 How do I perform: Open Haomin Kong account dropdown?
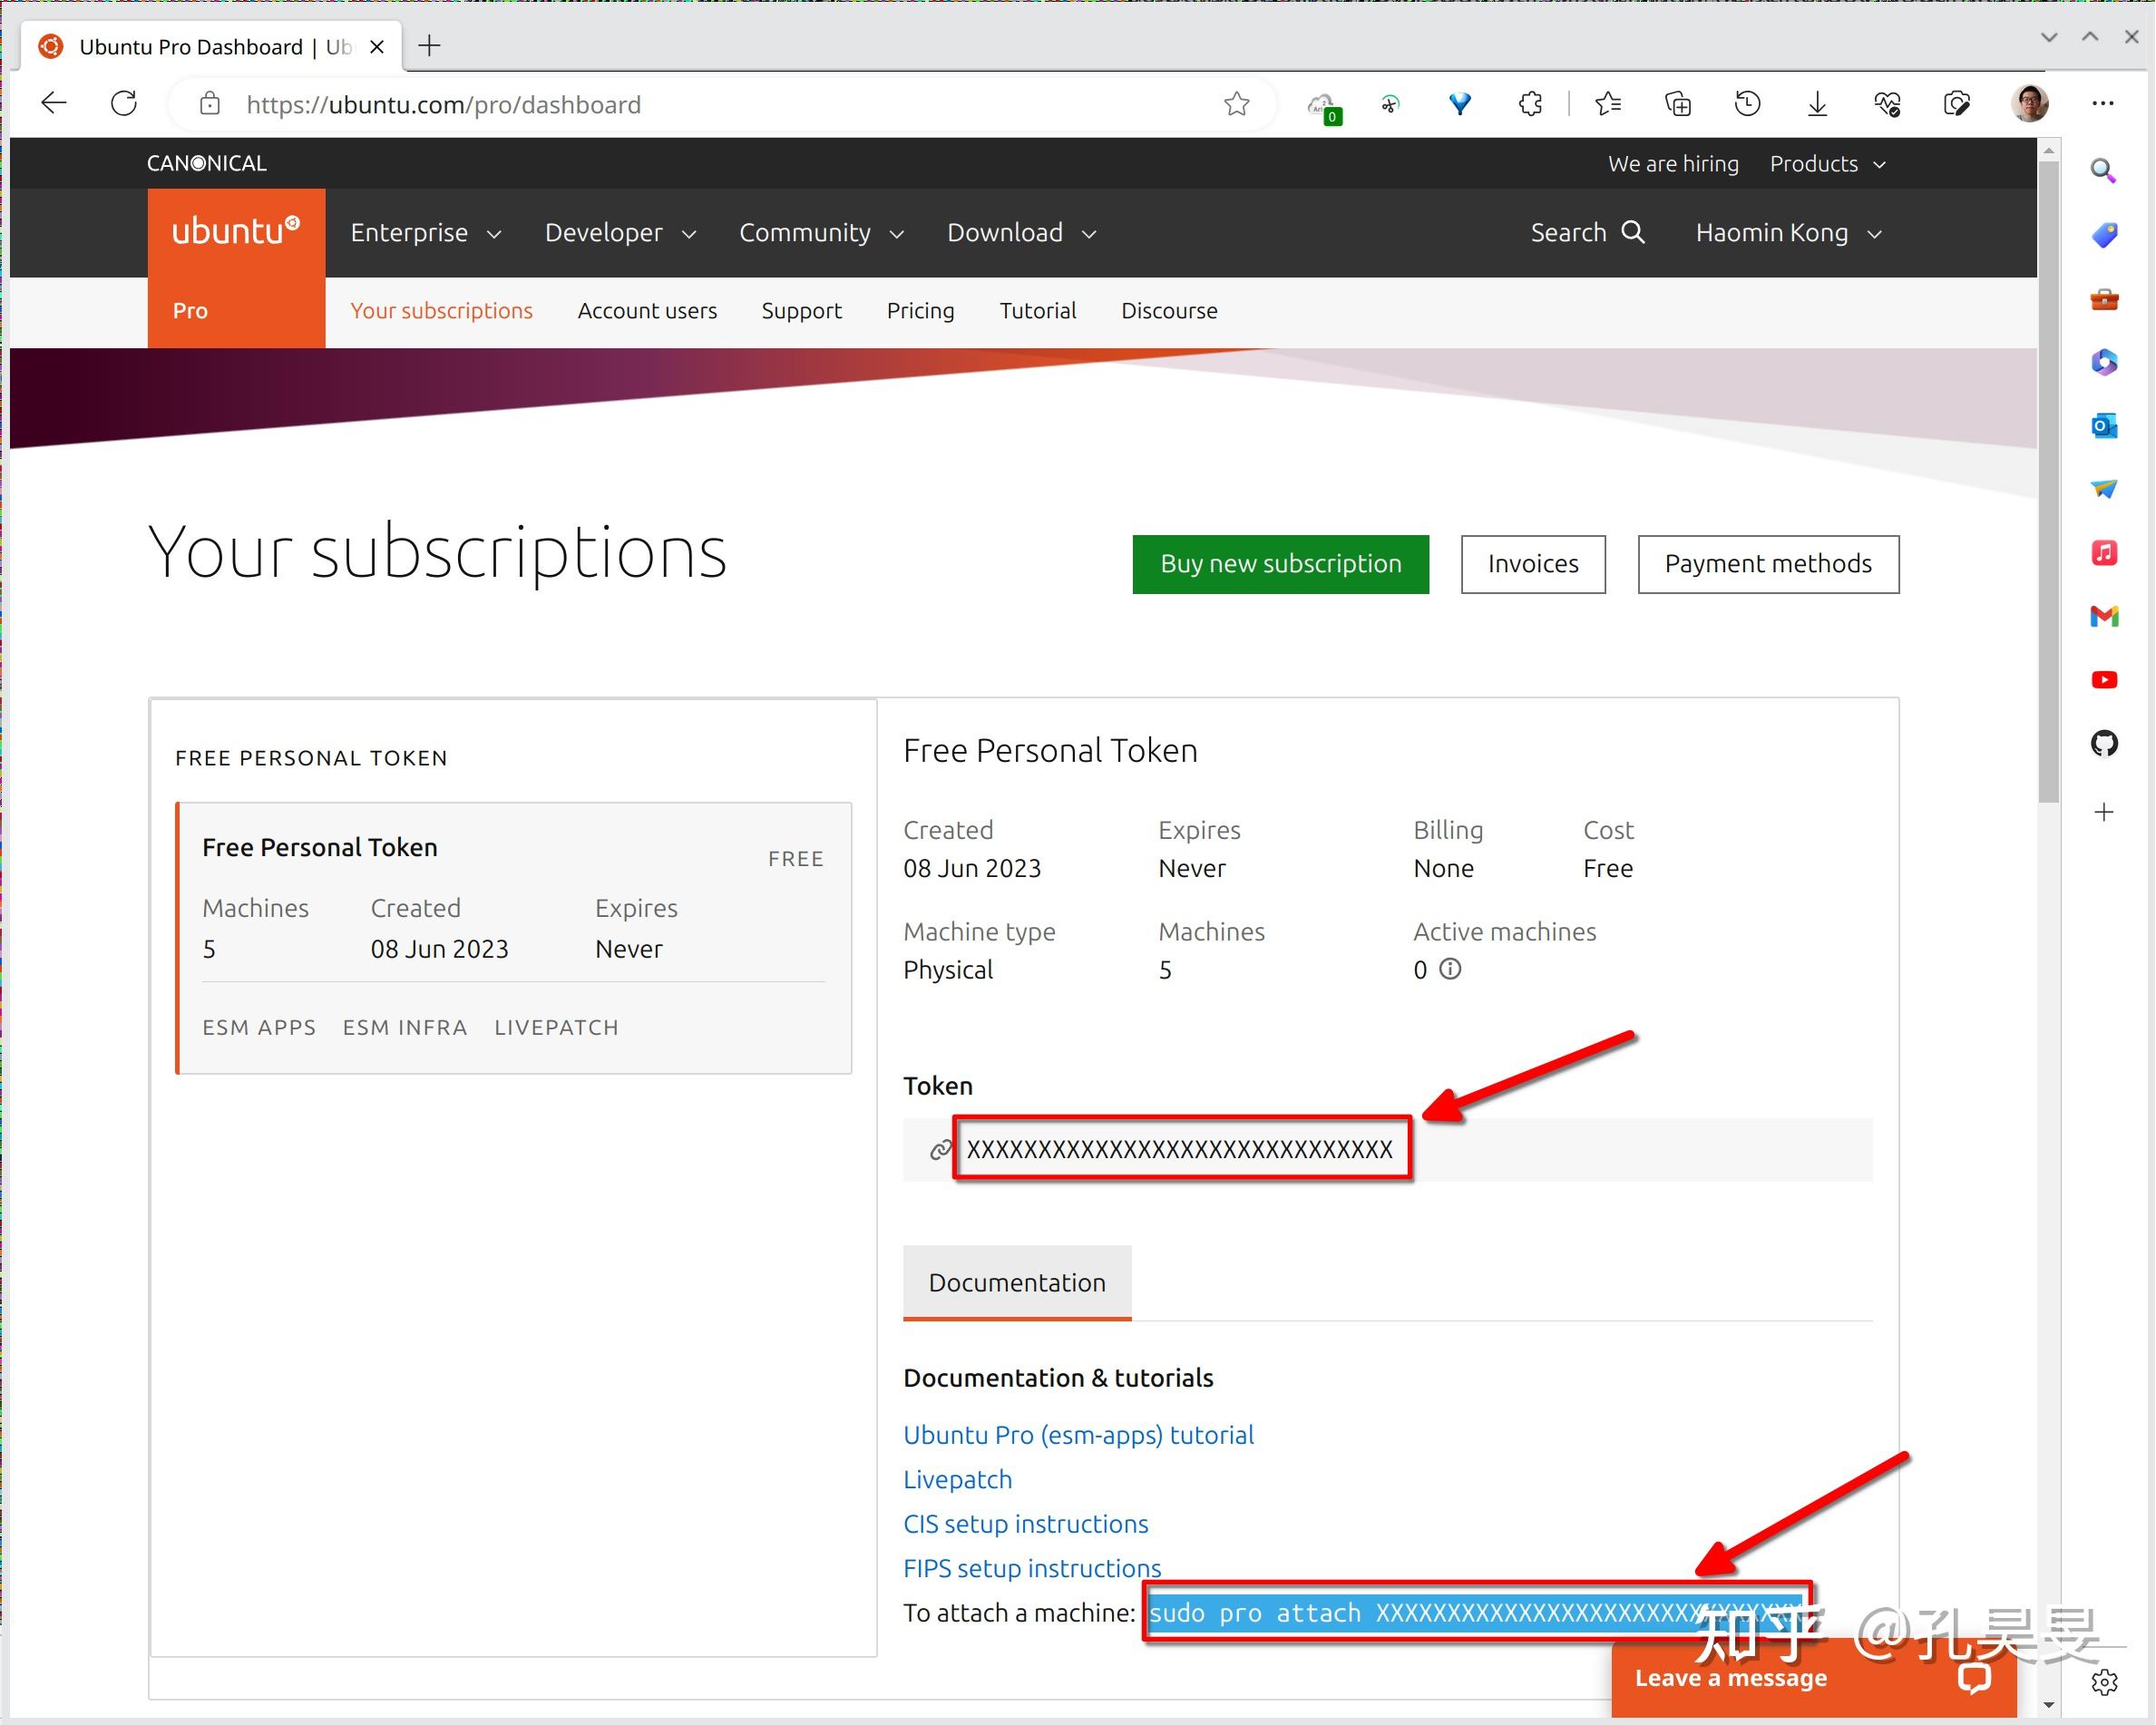[1788, 233]
